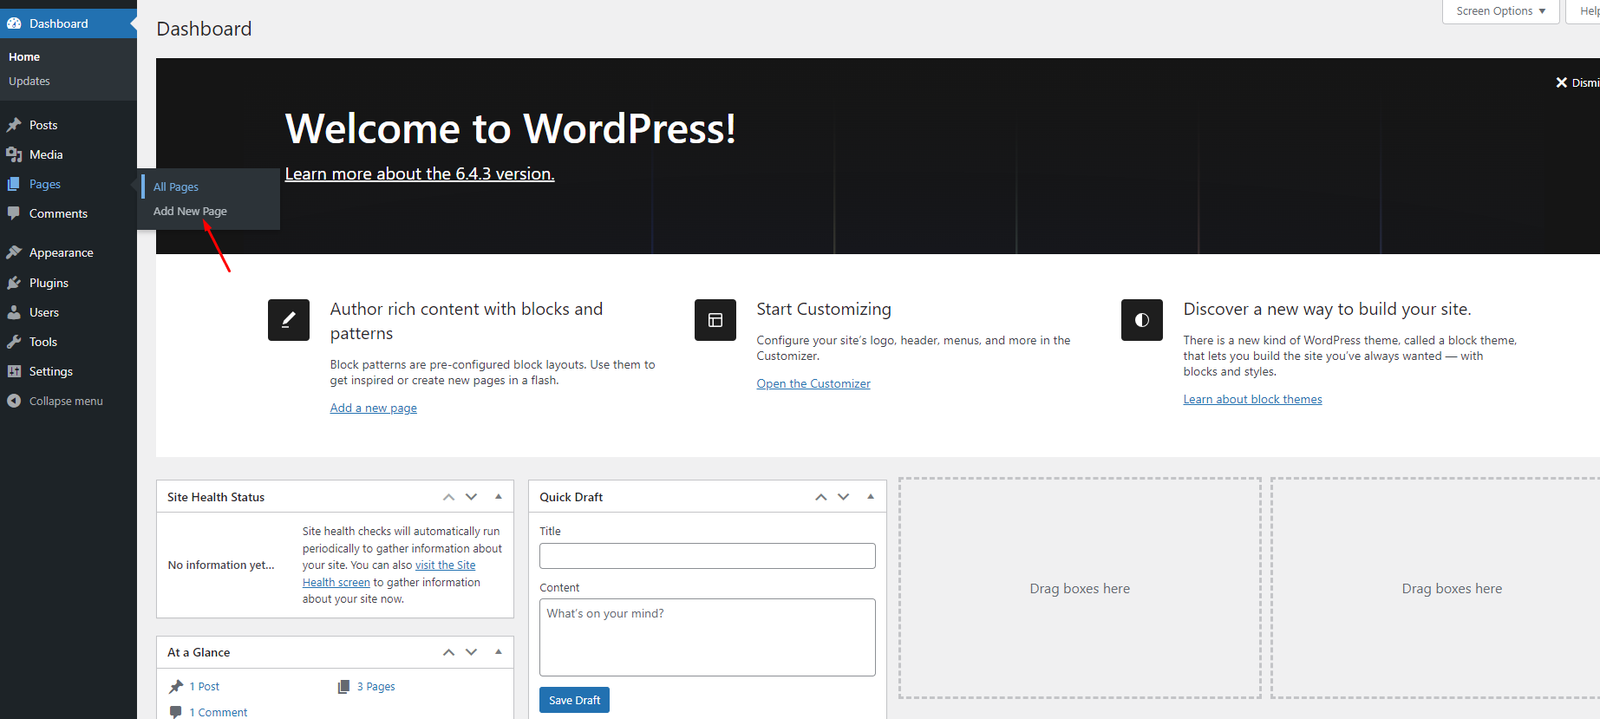Select Add New Page from Pages submenu
This screenshot has width=1600, height=719.
(x=190, y=212)
